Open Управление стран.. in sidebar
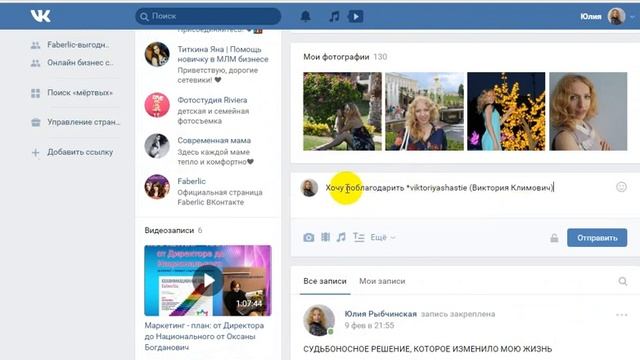Viewport: 640px width, 360px height. coord(84,122)
